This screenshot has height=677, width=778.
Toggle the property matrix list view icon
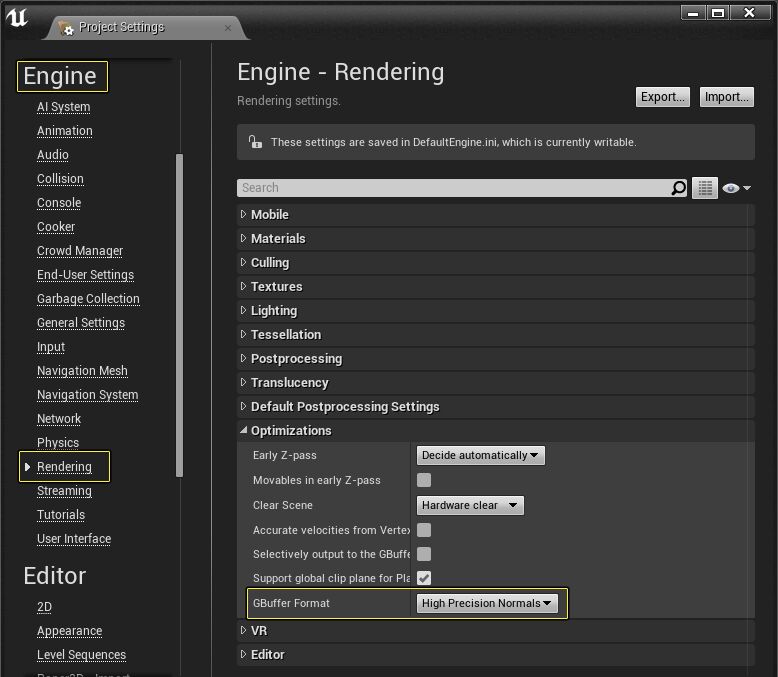click(x=705, y=188)
